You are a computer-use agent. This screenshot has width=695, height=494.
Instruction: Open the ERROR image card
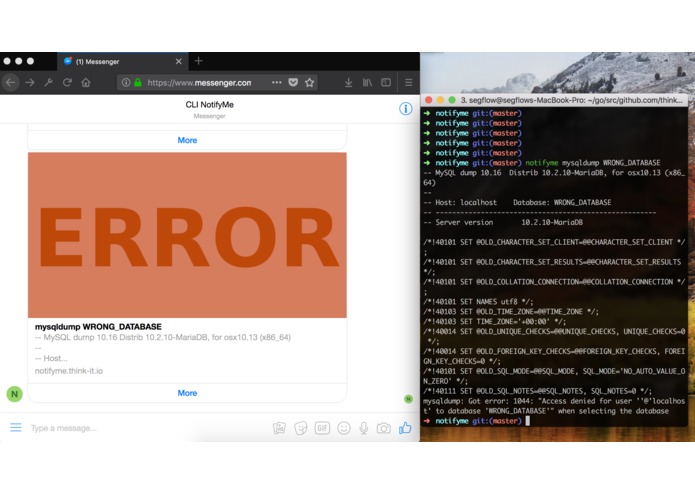(x=187, y=235)
